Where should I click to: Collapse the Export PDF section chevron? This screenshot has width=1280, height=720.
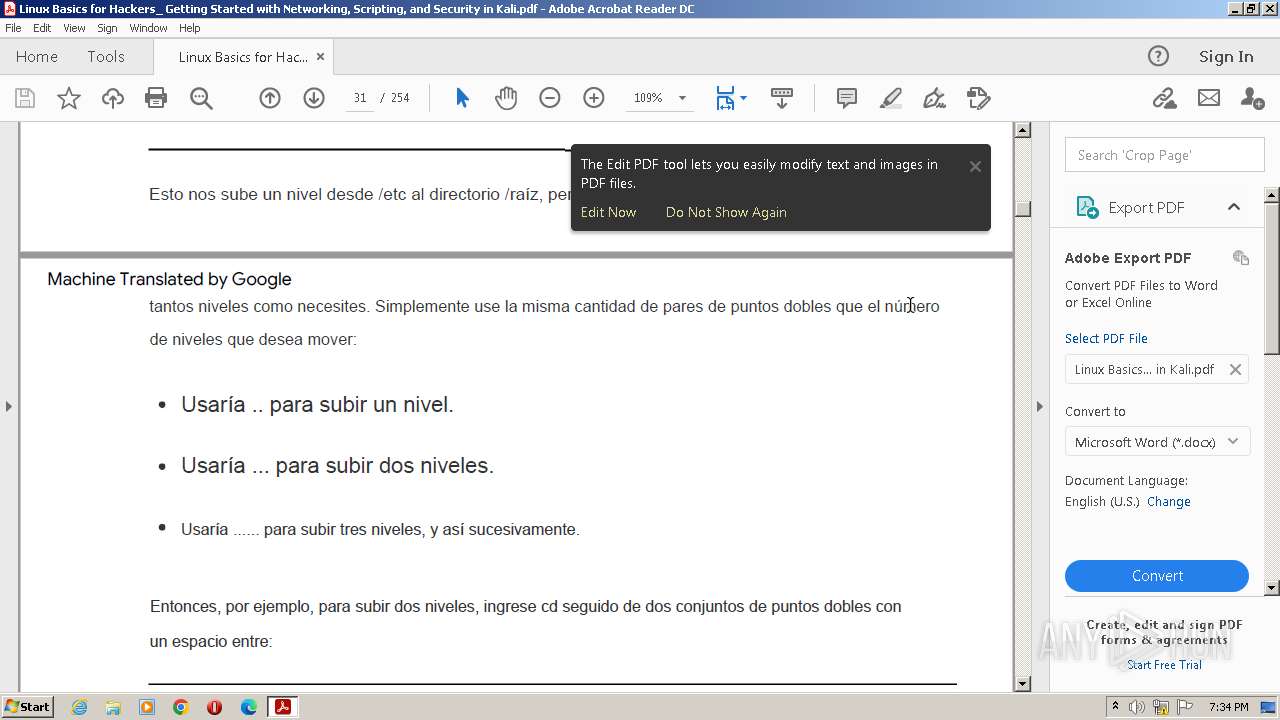pos(1234,207)
